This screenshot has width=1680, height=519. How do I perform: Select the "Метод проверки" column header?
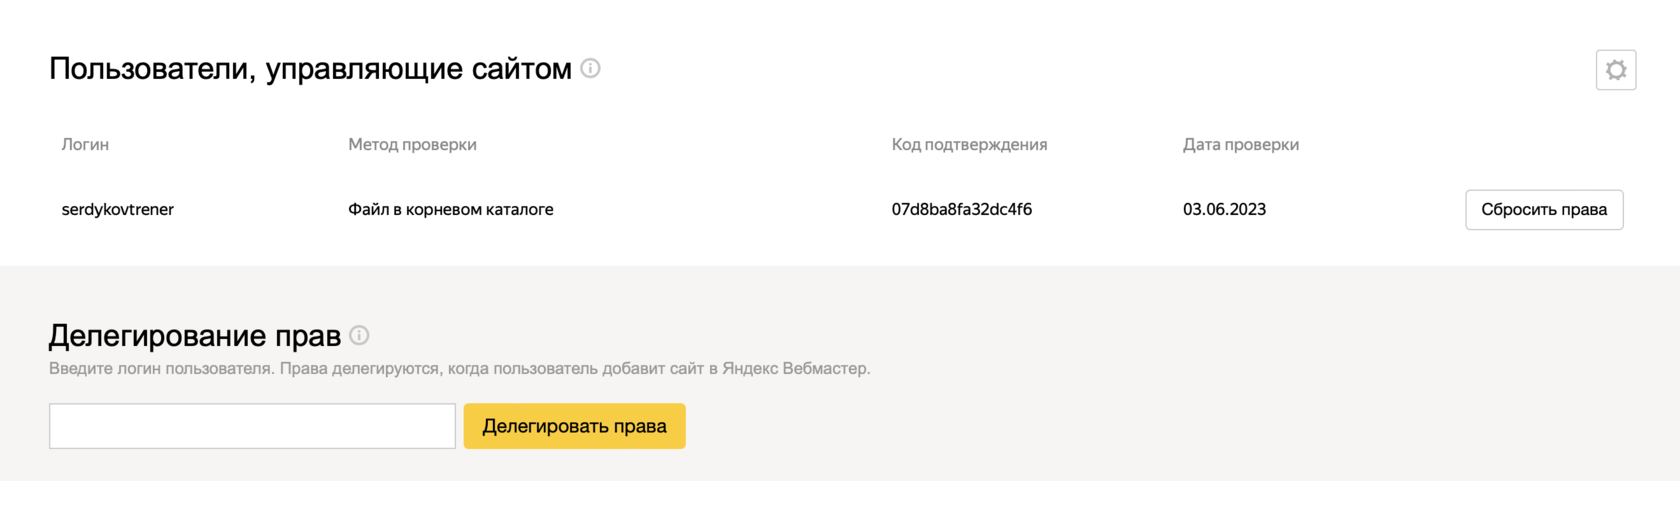tap(412, 144)
